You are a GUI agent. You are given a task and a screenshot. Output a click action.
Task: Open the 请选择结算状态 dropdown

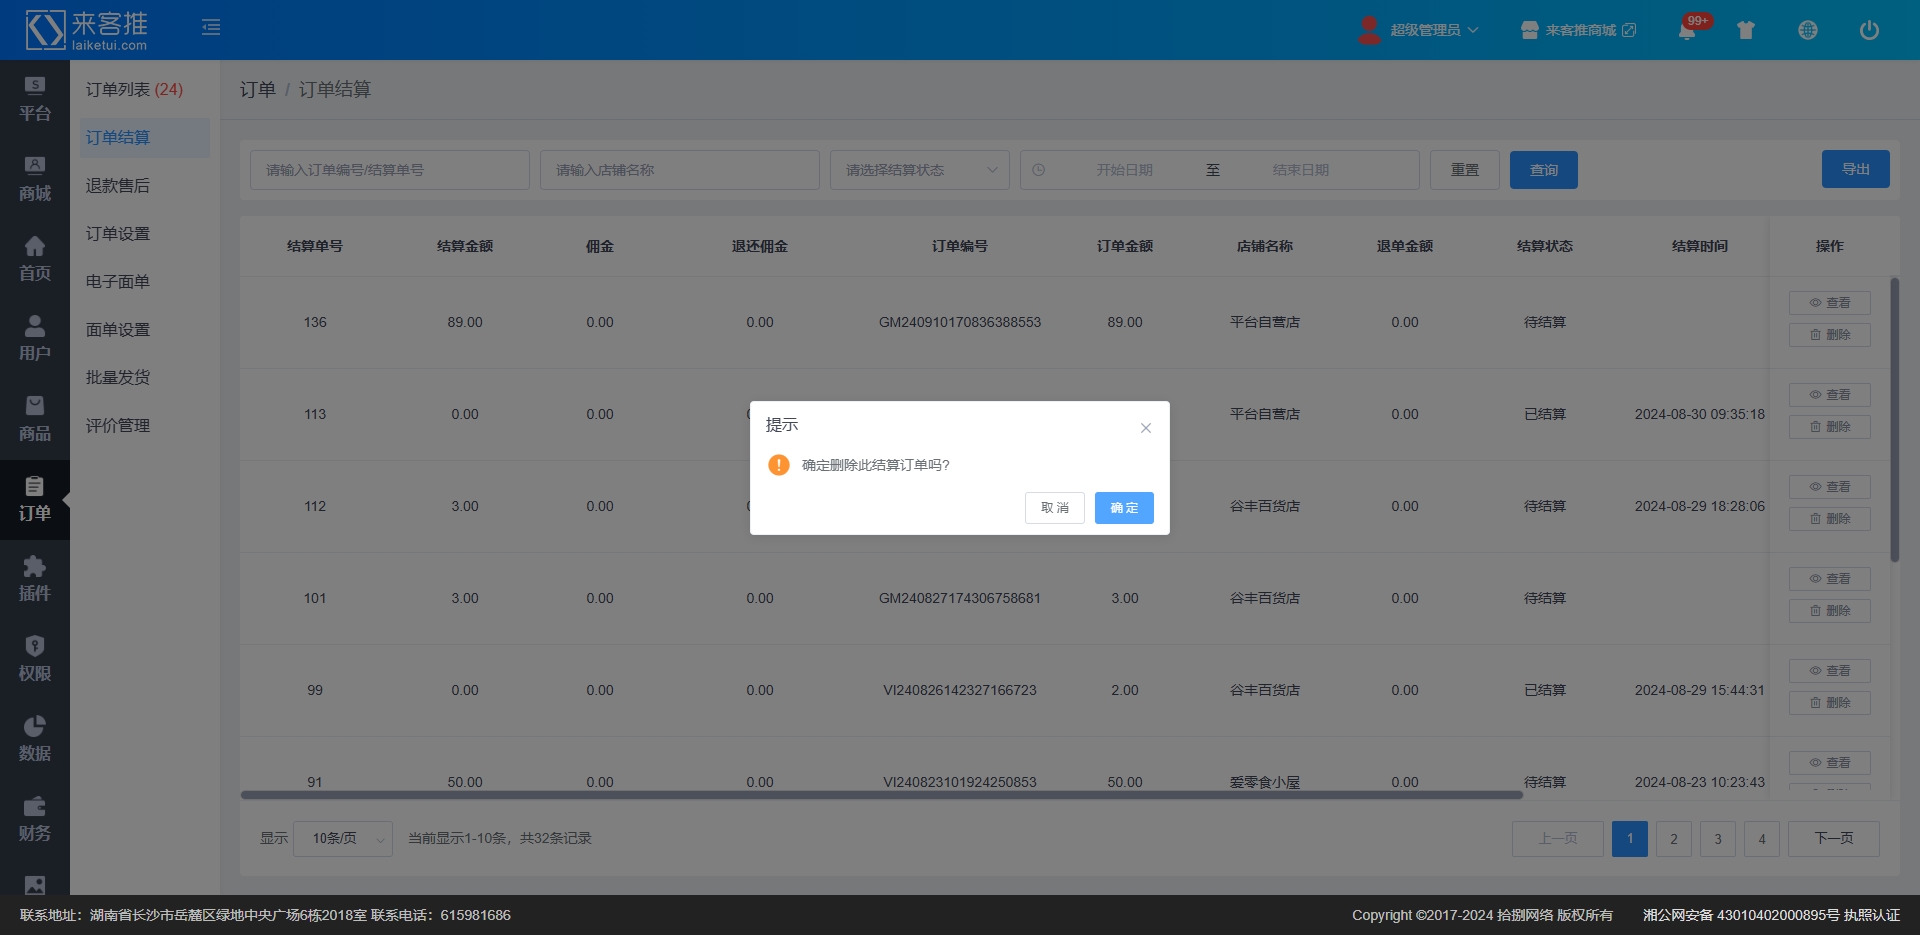click(x=919, y=170)
